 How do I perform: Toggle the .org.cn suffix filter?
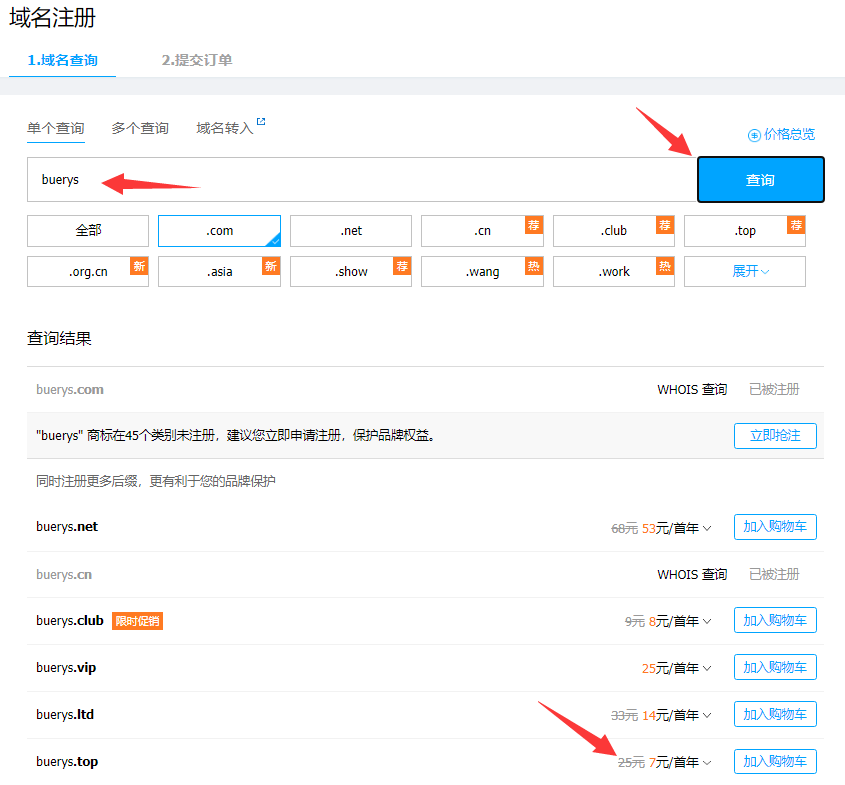pyautogui.click(x=88, y=272)
